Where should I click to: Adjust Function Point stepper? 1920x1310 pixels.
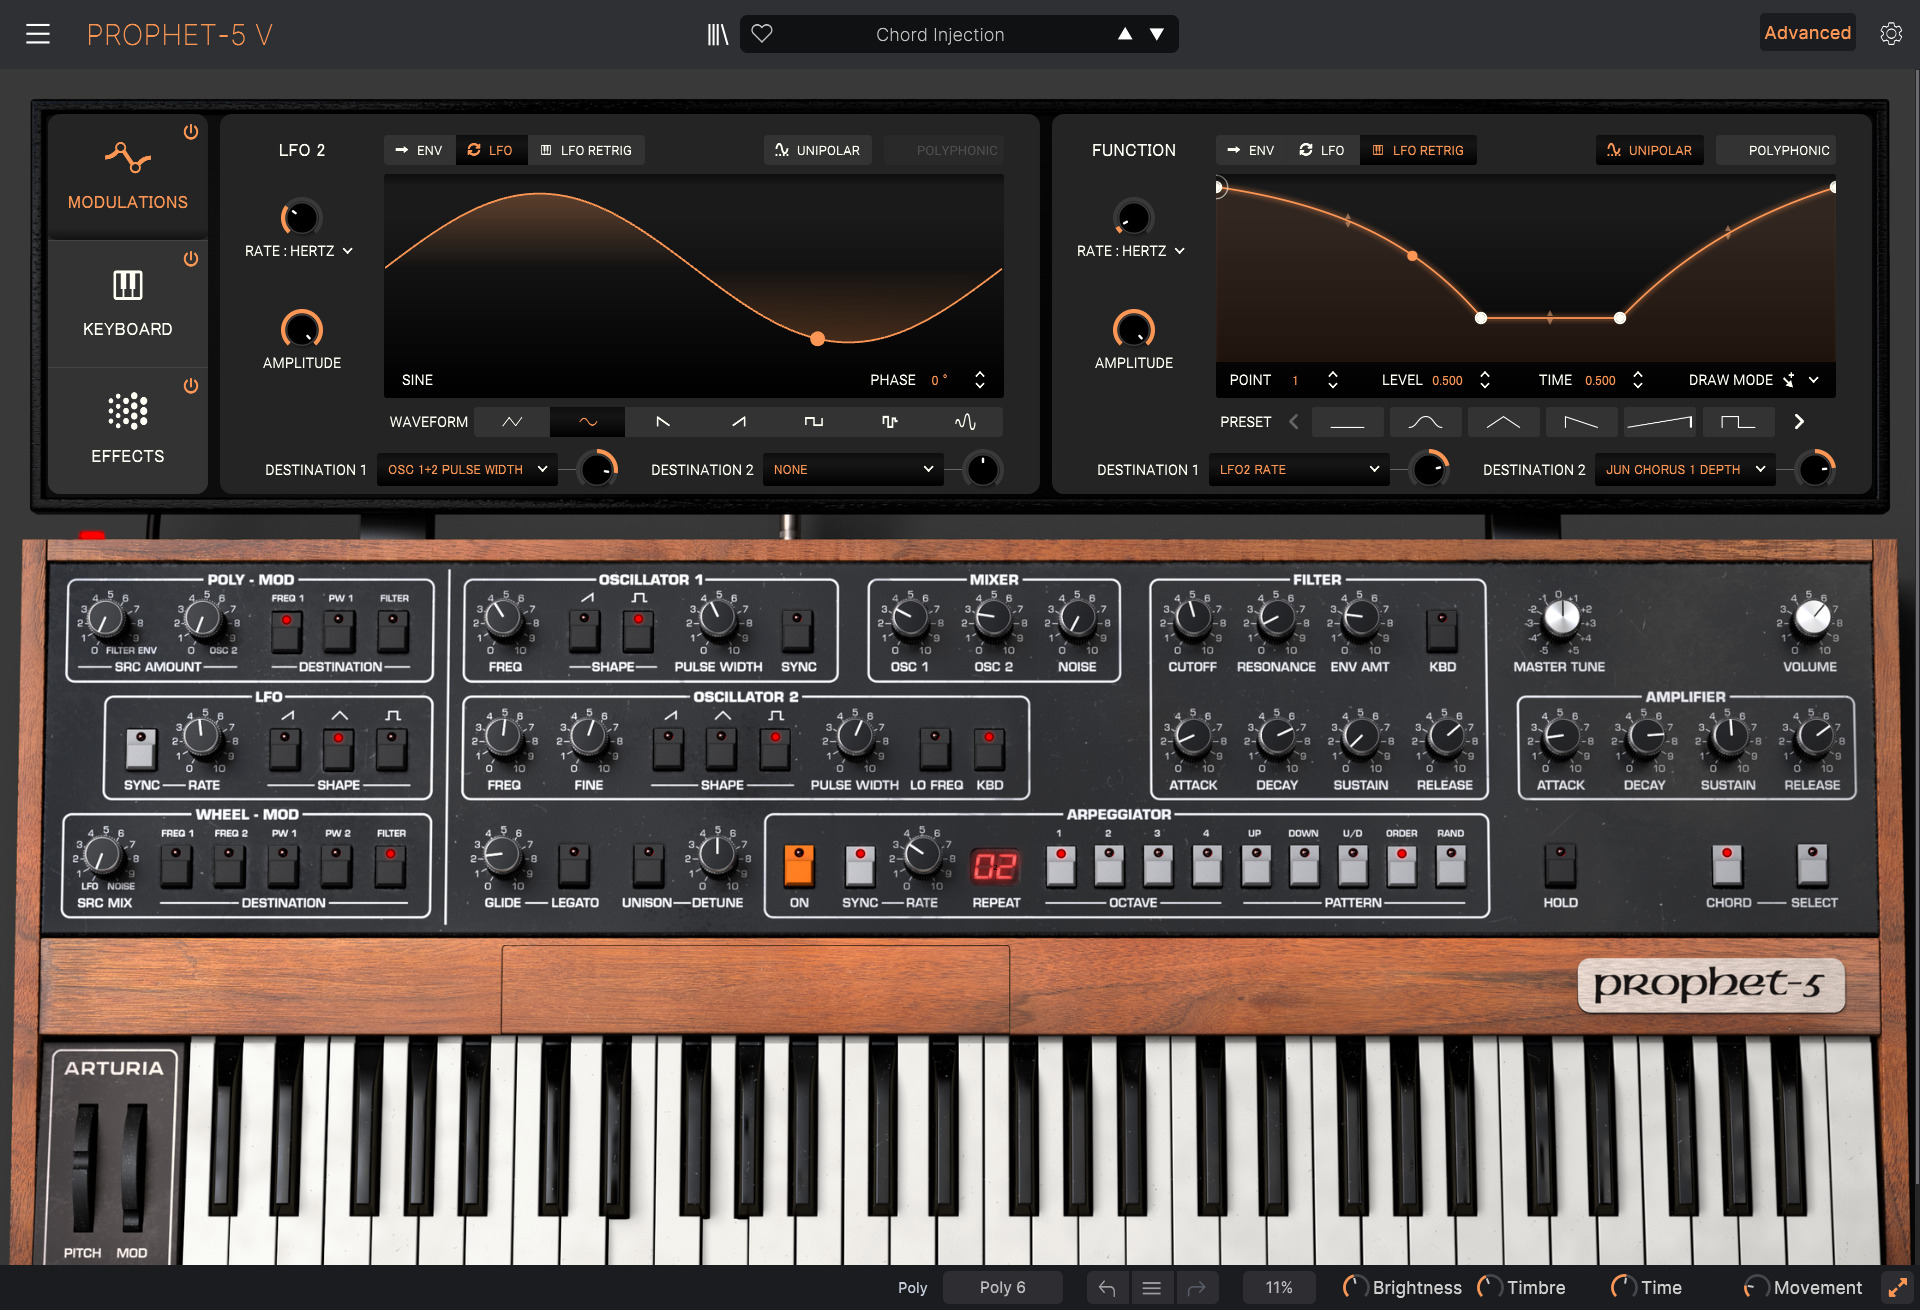(1333, 380)
